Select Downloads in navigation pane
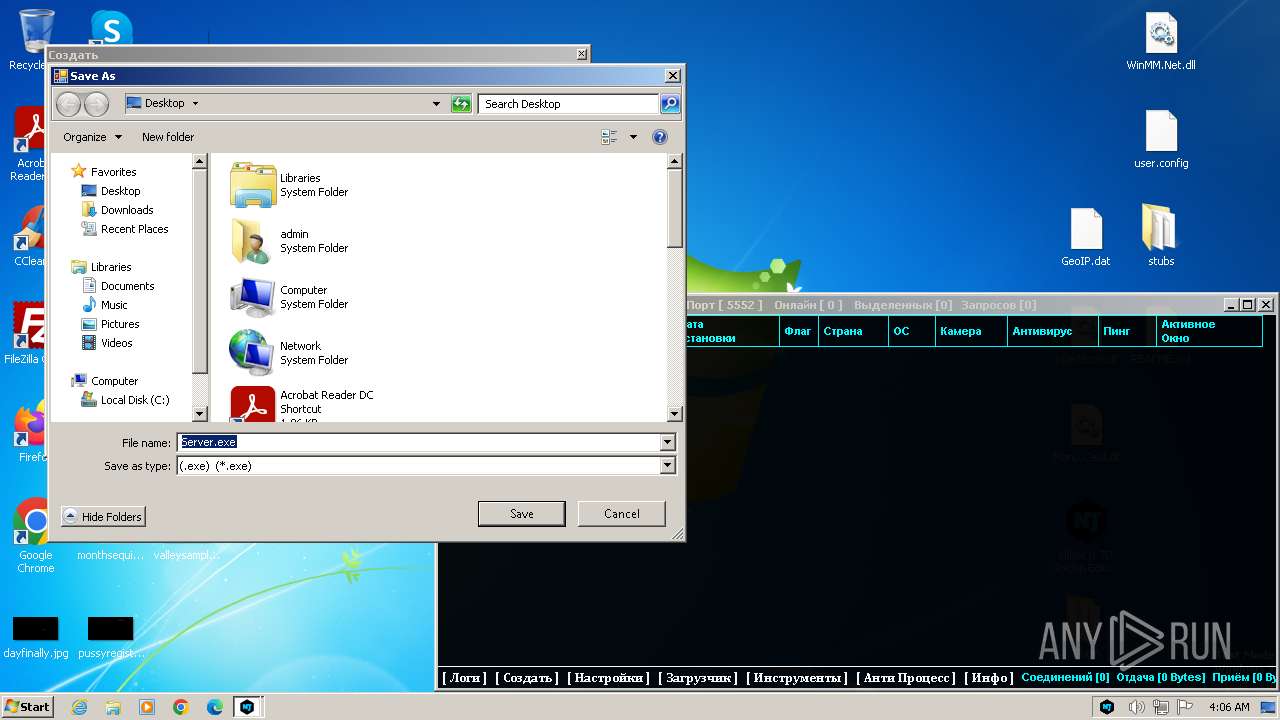The width and height of the screenshot is (1280, 720). click(x=127, y=210)
